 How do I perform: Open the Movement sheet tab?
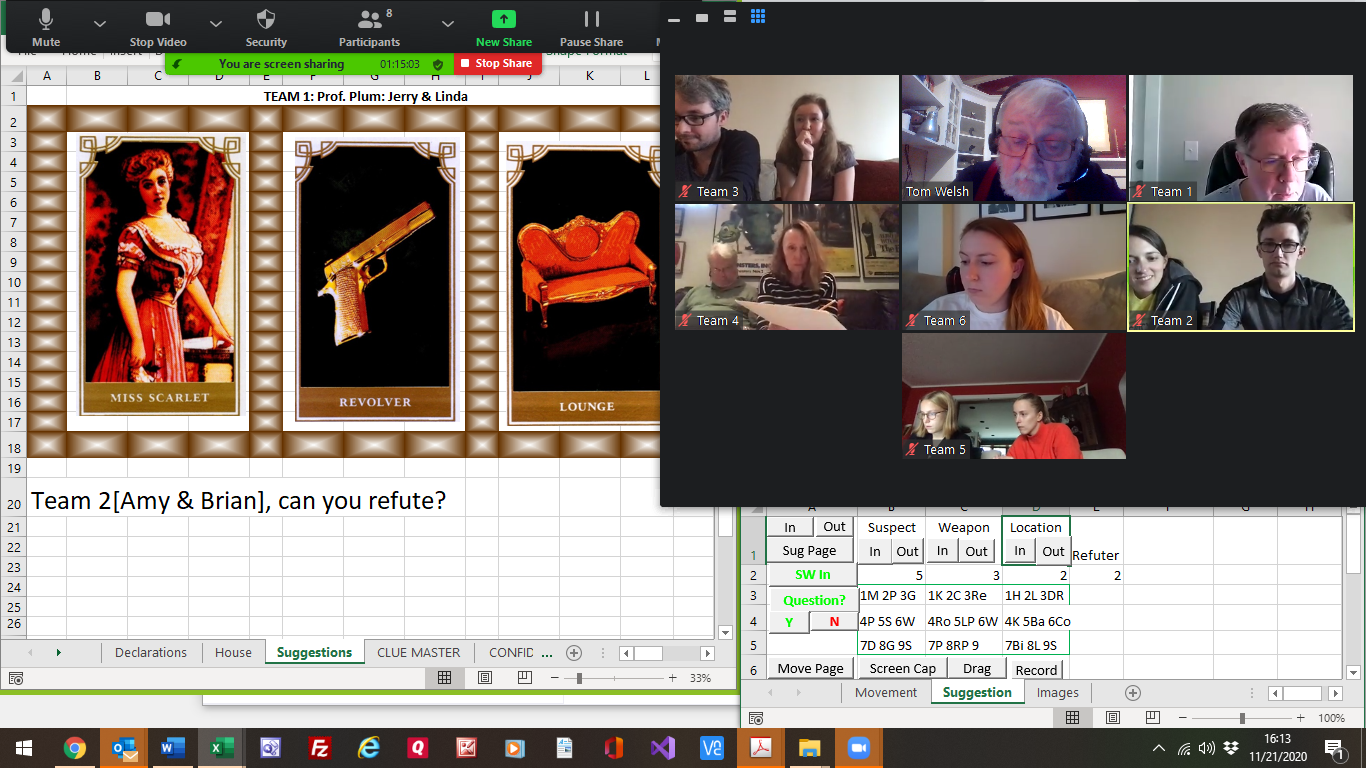886,692
